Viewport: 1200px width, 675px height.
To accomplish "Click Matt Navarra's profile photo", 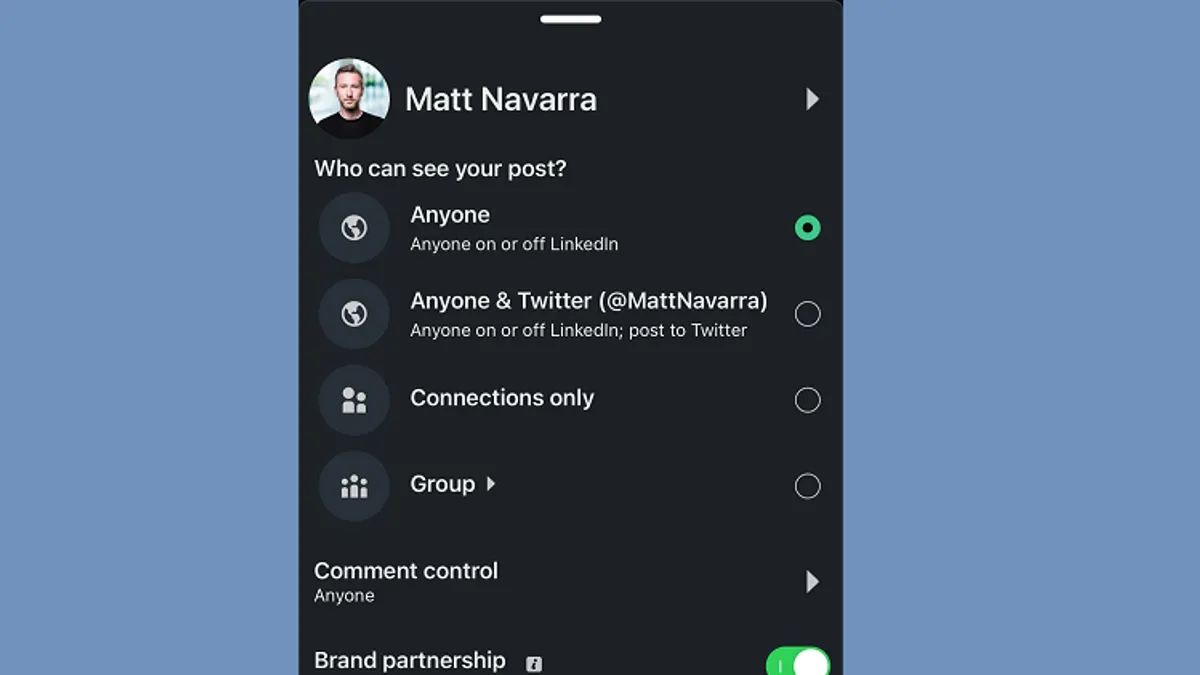I will 349,98.
